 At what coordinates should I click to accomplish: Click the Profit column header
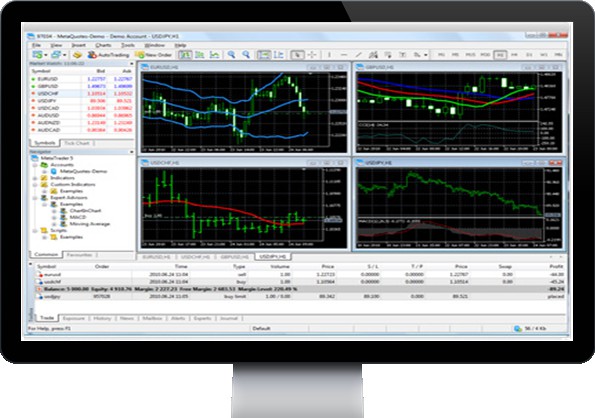coord(556,267)
